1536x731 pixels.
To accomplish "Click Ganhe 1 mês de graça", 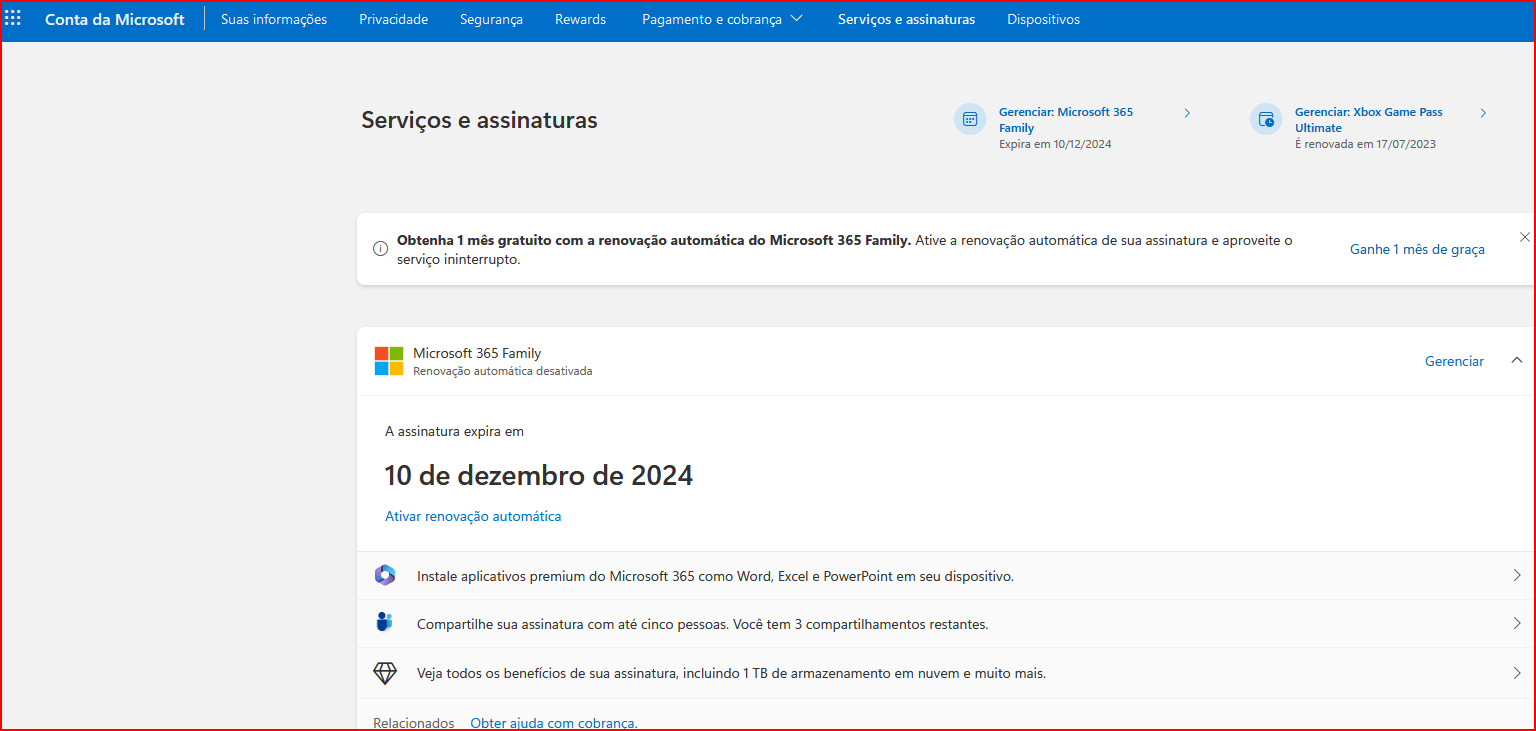I will click(x=1417, y=249).
